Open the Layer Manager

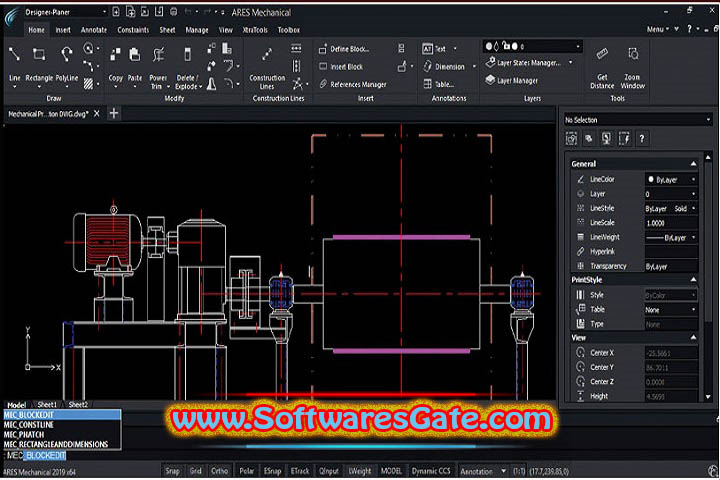point(512,80)
